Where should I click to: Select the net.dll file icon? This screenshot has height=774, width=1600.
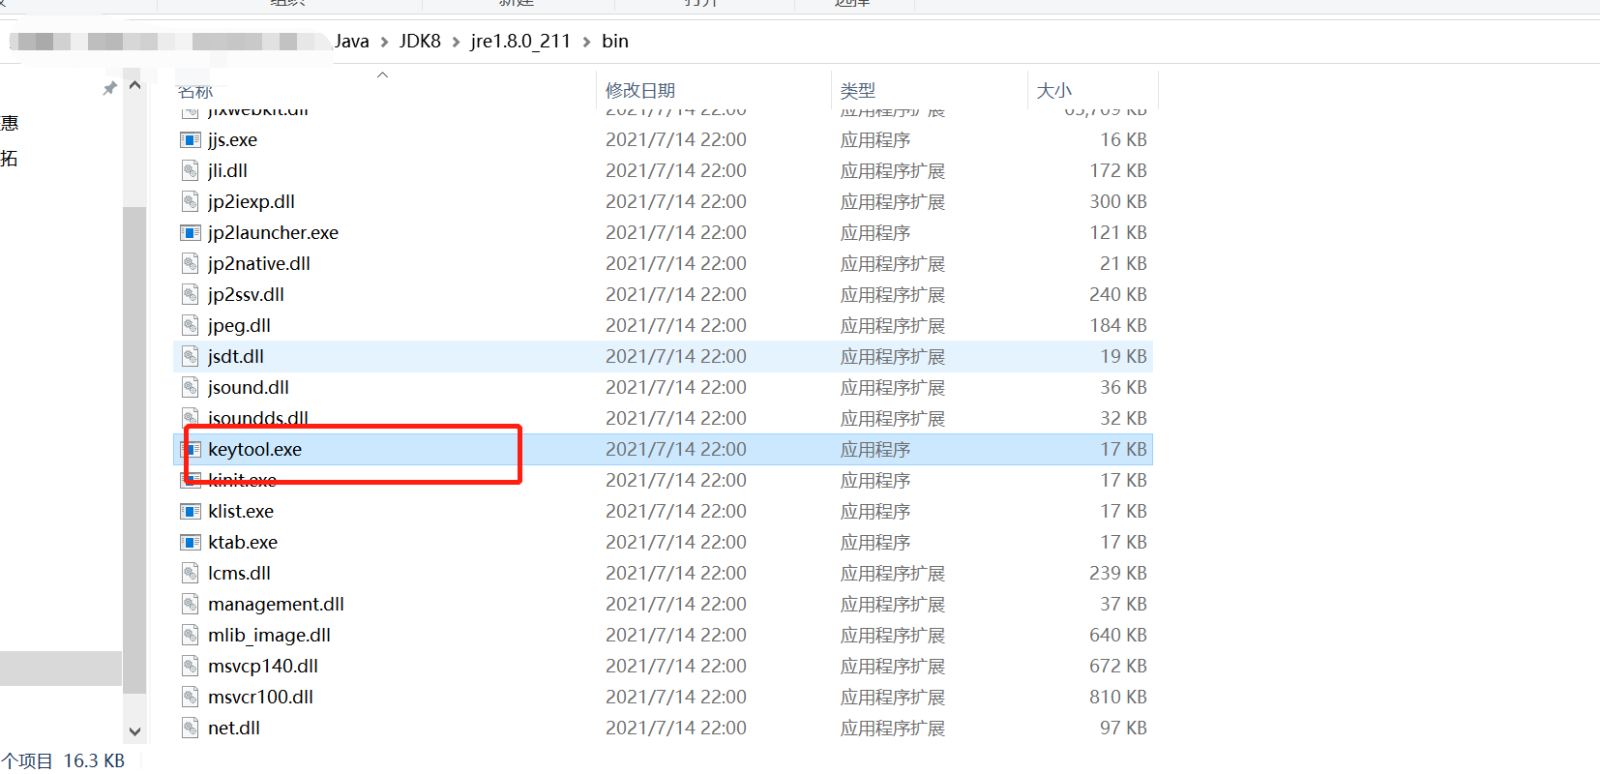[x=190, y=729]
